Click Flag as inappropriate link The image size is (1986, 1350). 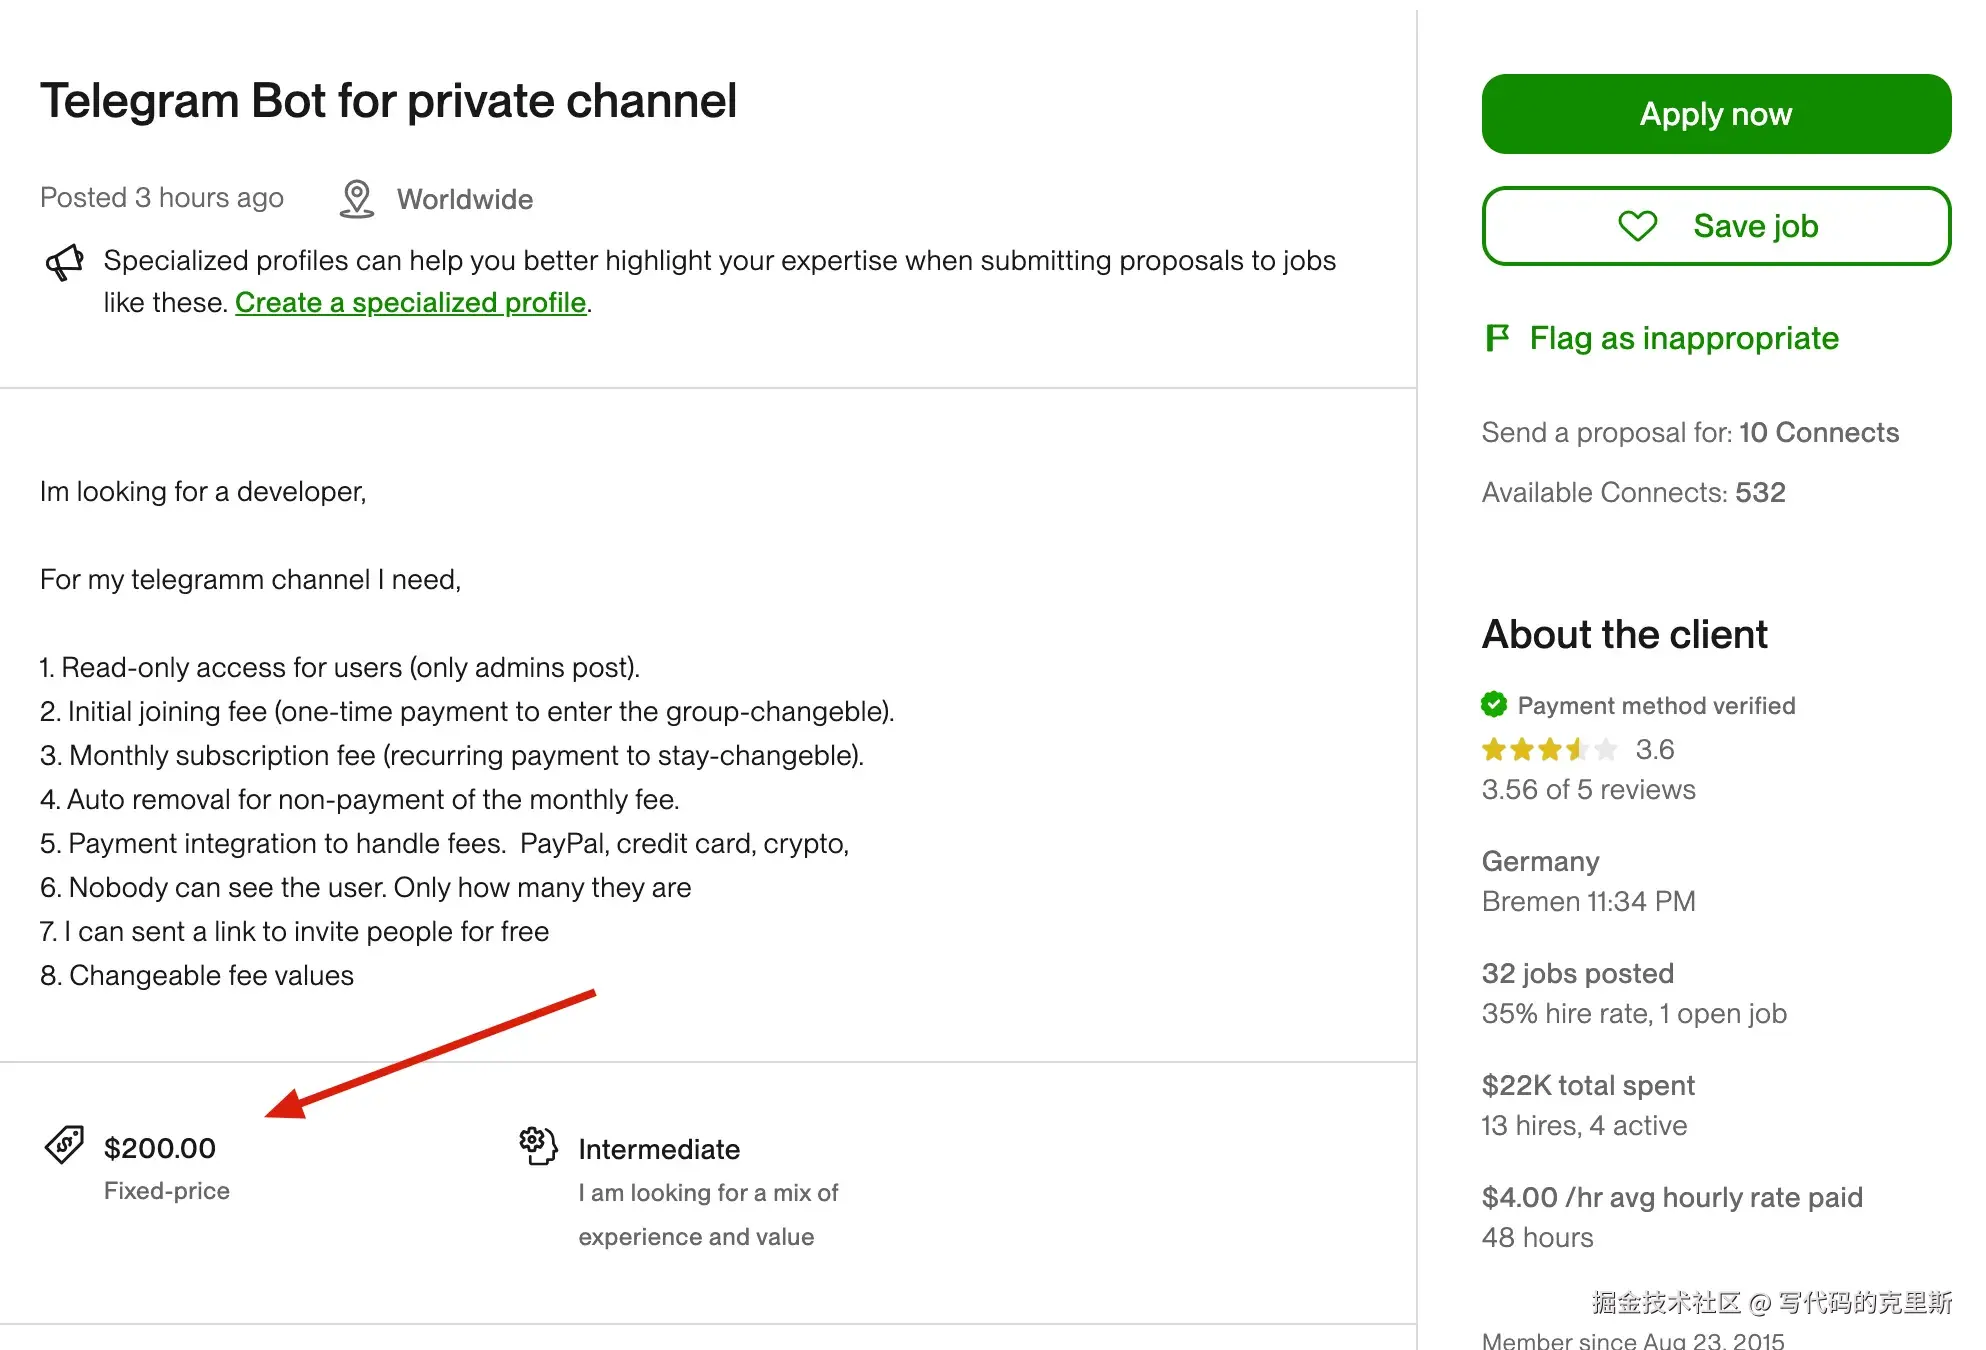1683,338
